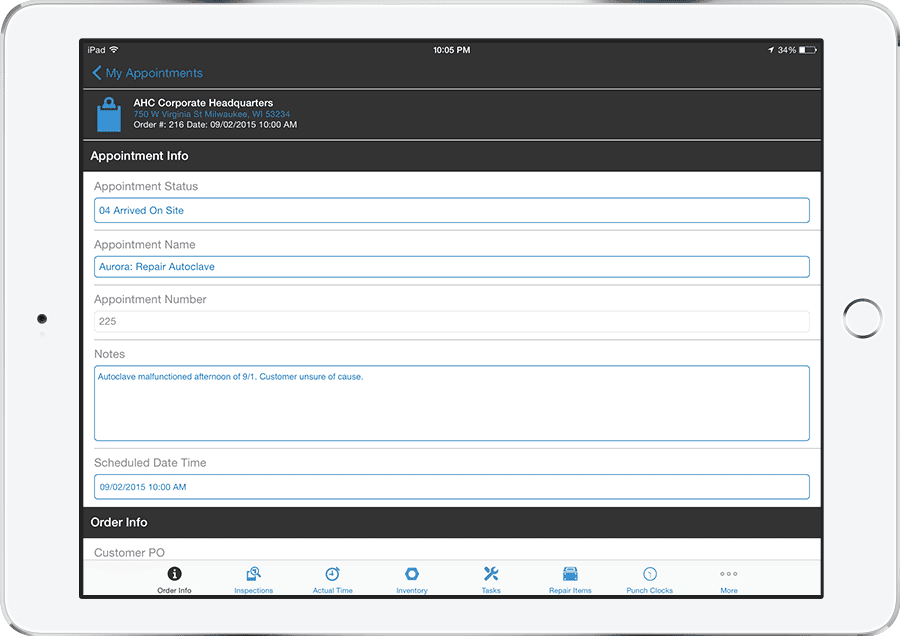Select the Actual Time clock icon
Screen dimensions: 900x636
(x=332, y=574)
